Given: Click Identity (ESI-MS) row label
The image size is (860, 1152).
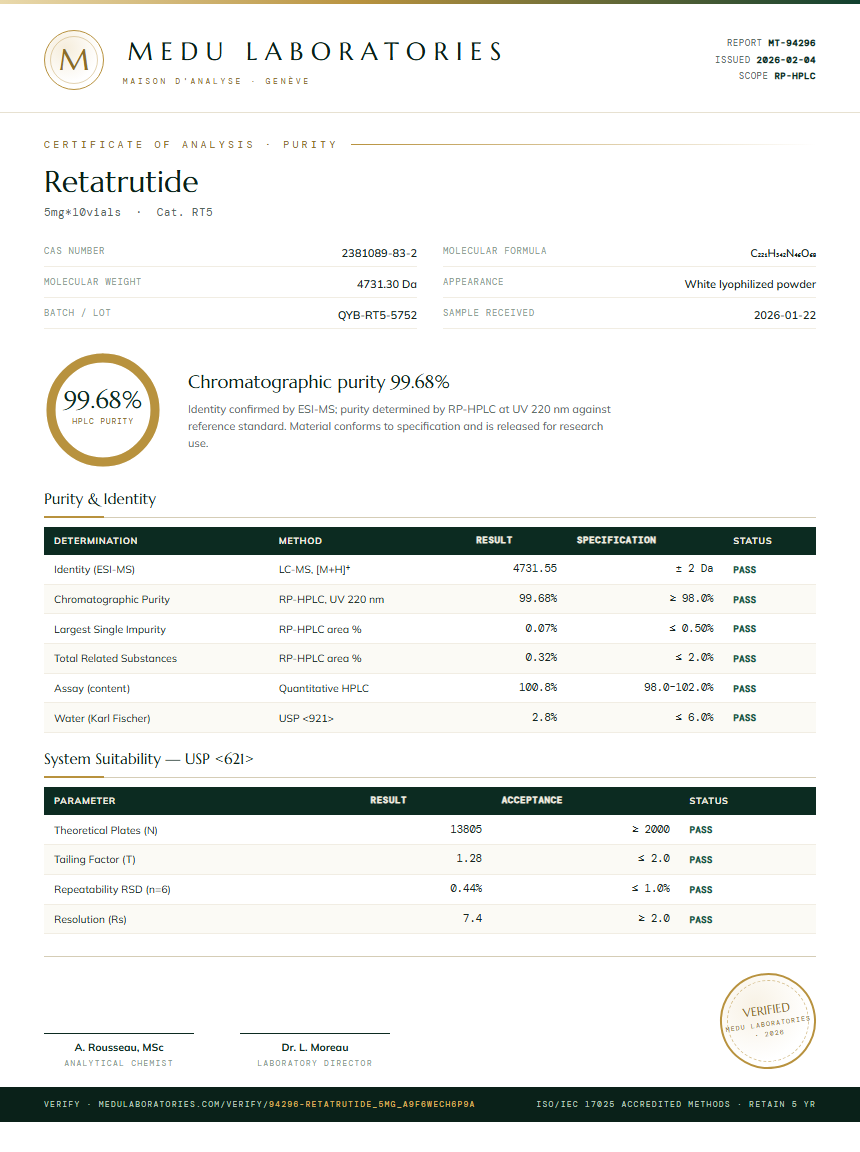Looking at the screenshot, I should pyautogui.click(x=94, y=569).
